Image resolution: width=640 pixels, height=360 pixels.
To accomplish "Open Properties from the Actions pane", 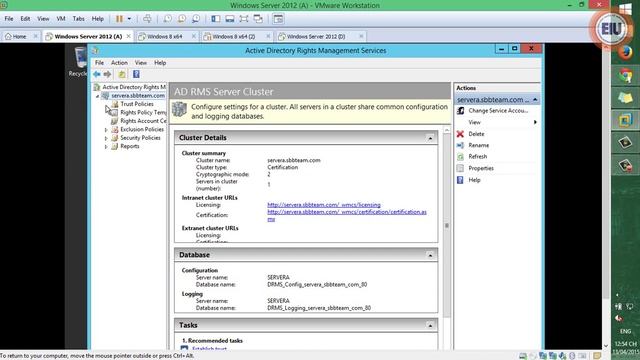I will pos(481,168).
